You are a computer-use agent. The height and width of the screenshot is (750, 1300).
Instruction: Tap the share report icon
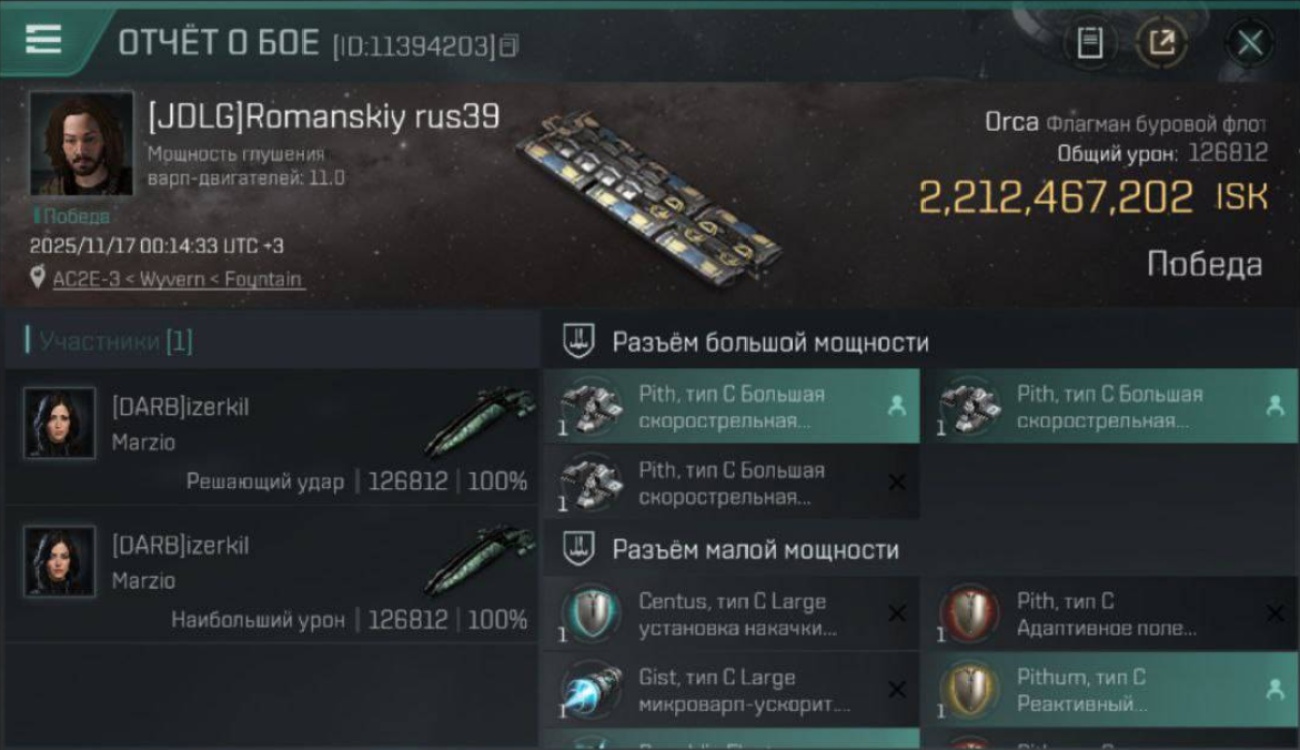[1161, 43]
